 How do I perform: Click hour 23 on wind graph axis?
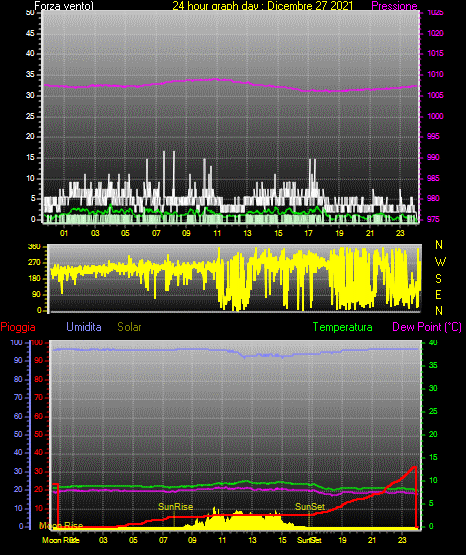tap(400, 233)
